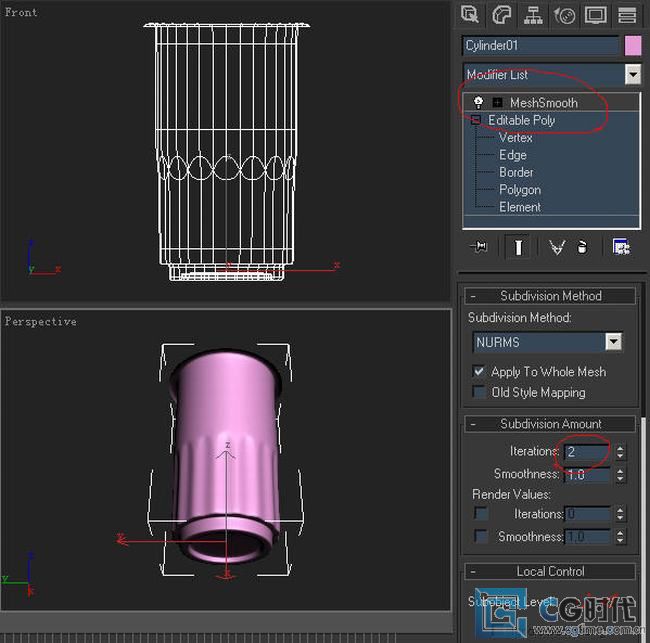This screenshot has height=643, width=650.
Task: Click the Smoothness value field
Action: 587,474
